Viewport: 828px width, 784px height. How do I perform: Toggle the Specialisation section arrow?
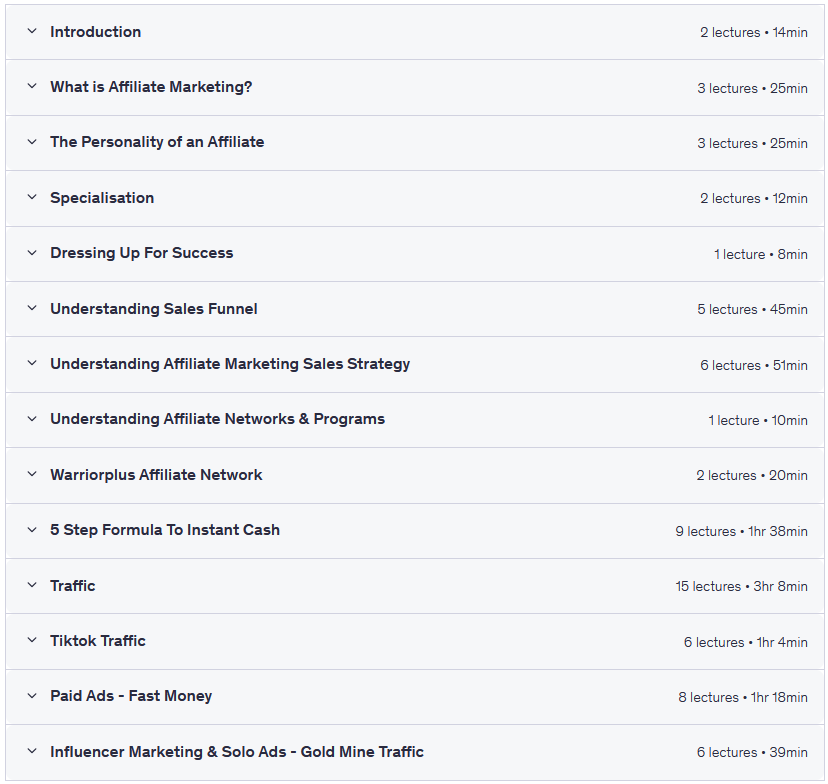32,198
